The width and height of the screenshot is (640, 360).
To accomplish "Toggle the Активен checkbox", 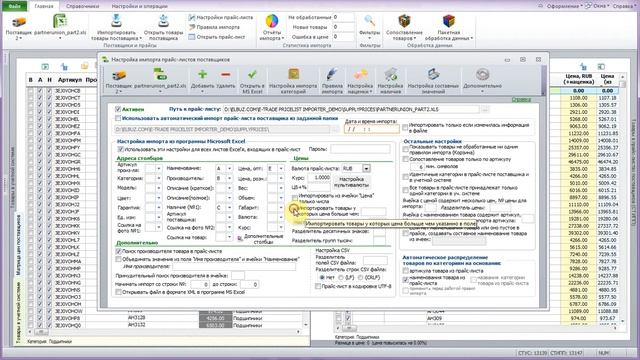I will [x=118, y=109].
